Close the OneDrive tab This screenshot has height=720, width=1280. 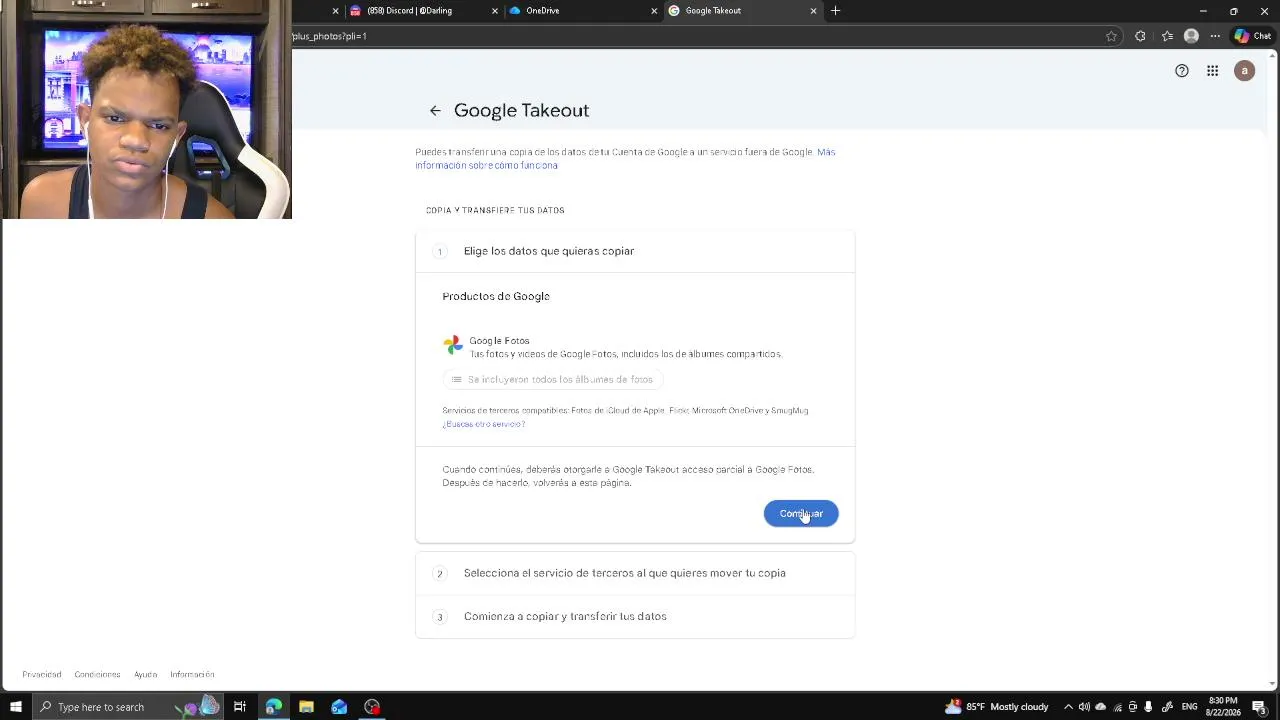[x=654, y=11]
